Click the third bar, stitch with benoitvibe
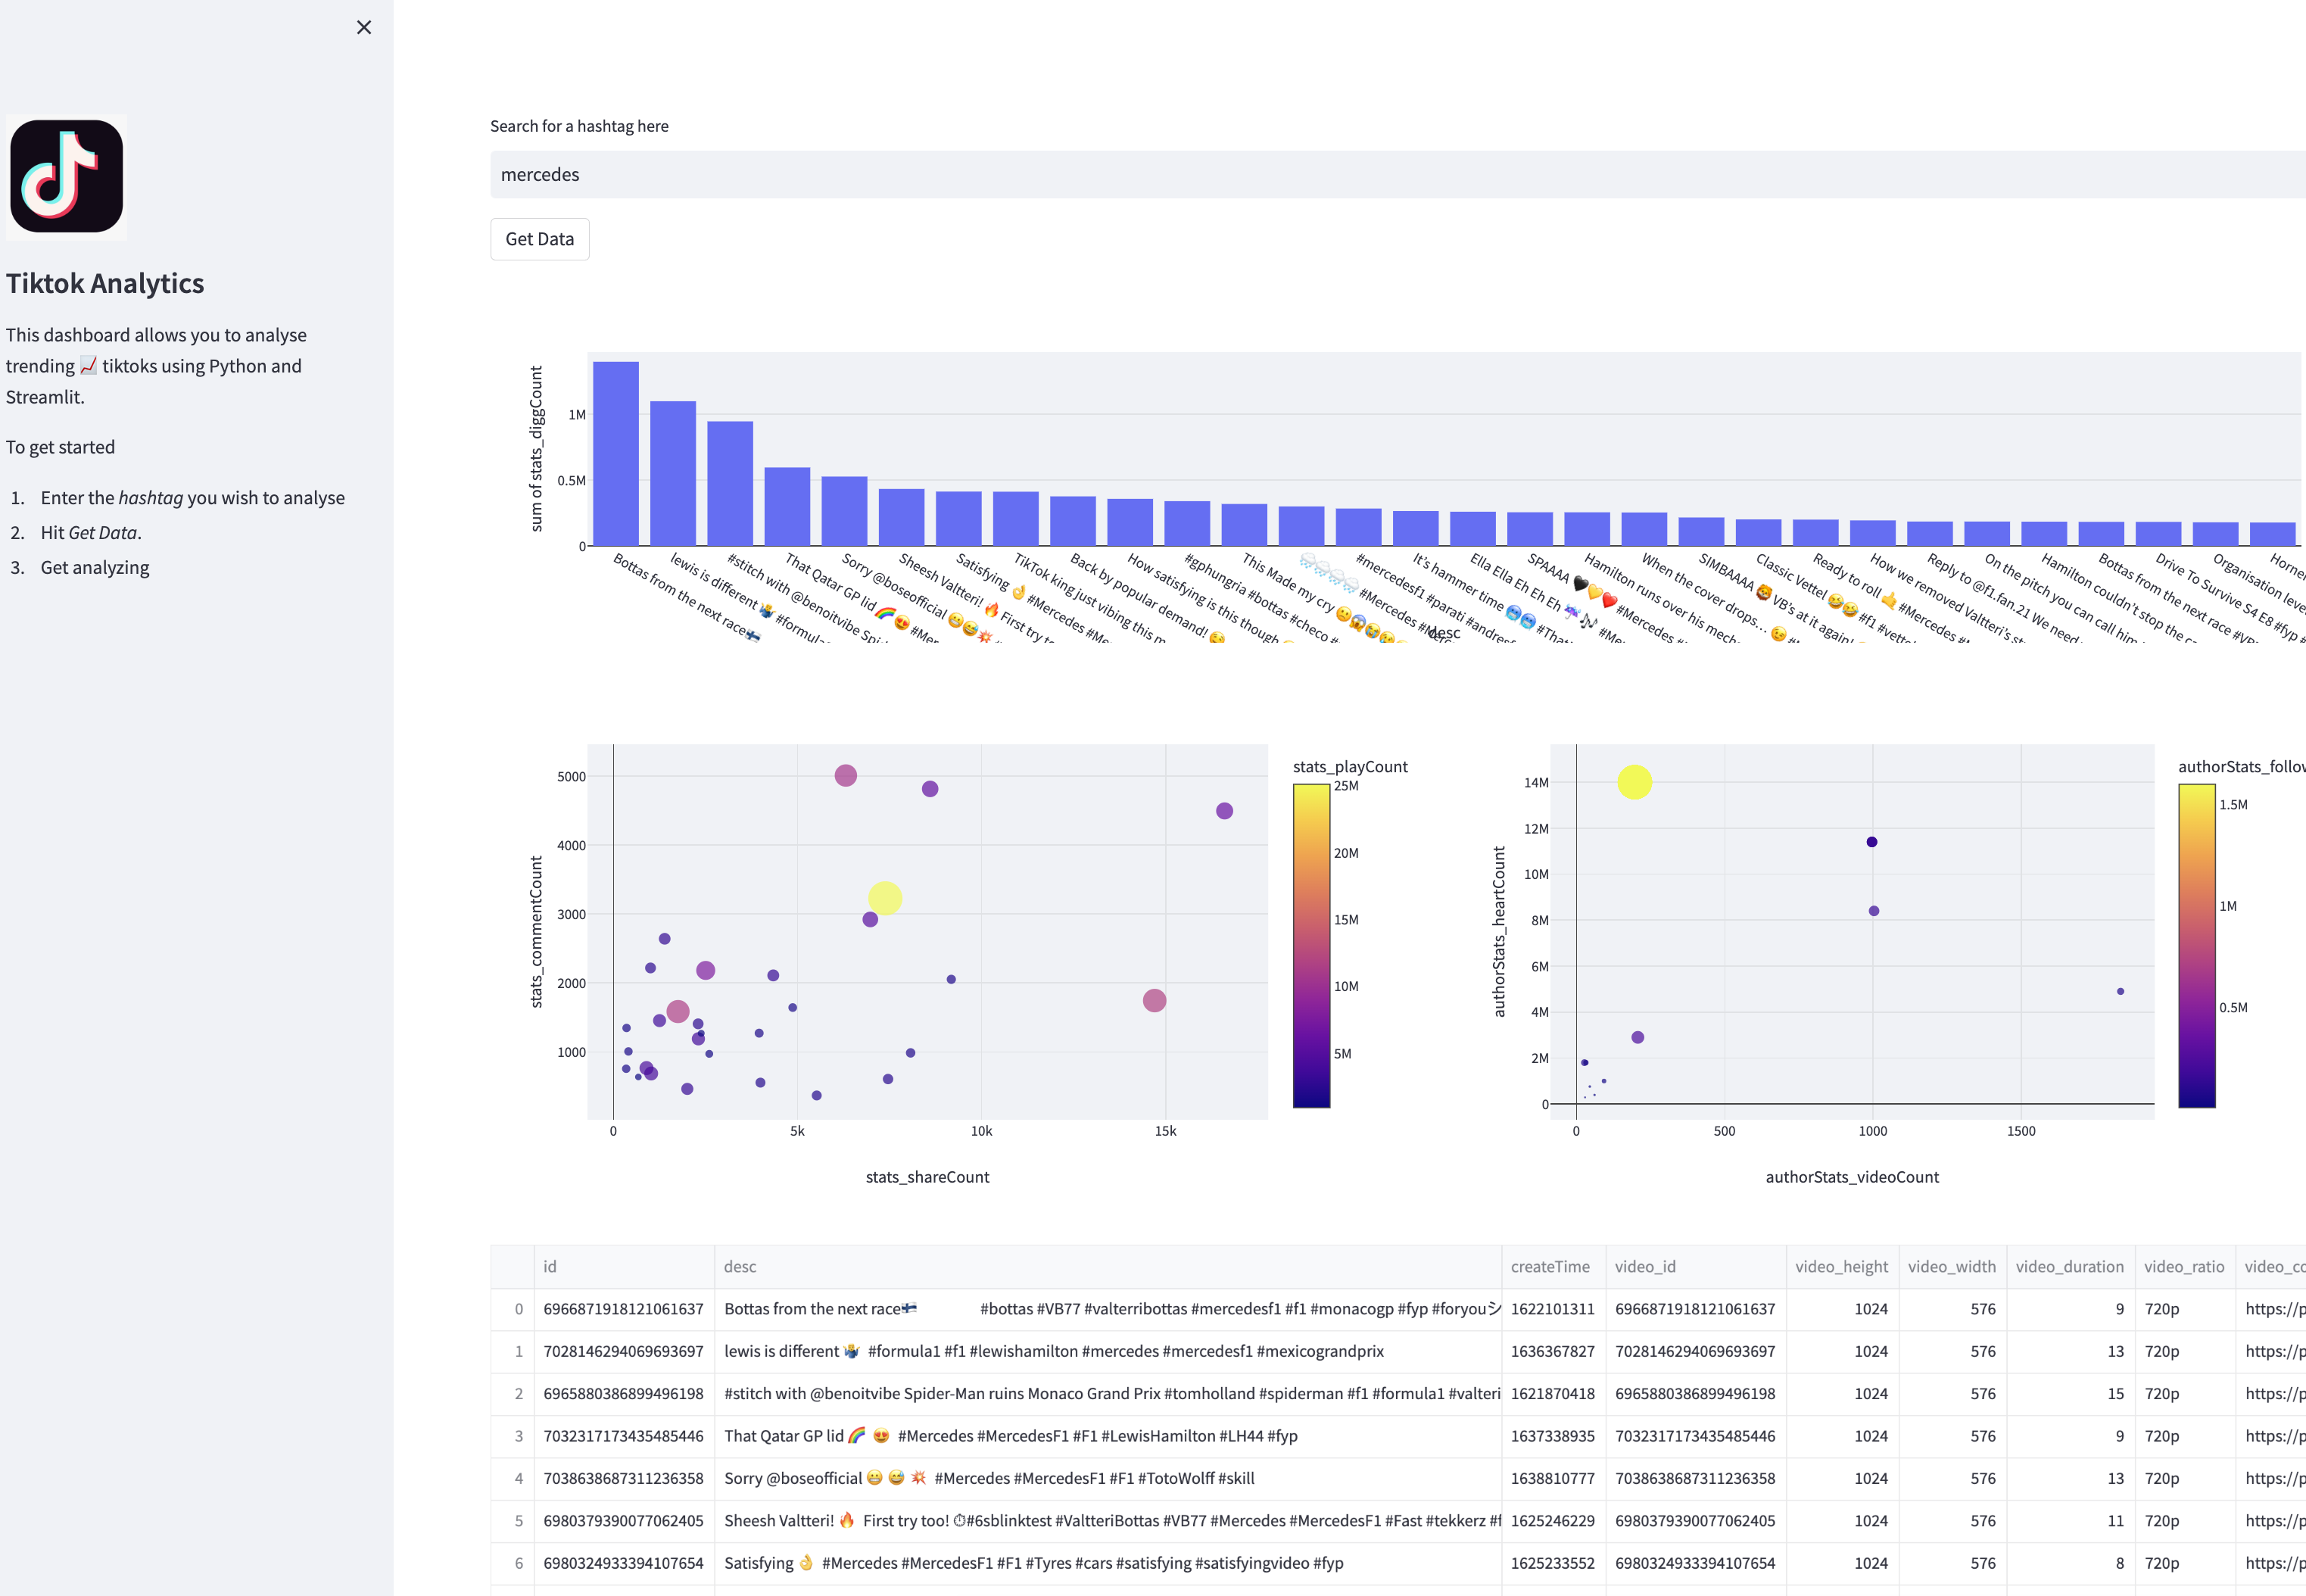 click(x=730, y=483)
